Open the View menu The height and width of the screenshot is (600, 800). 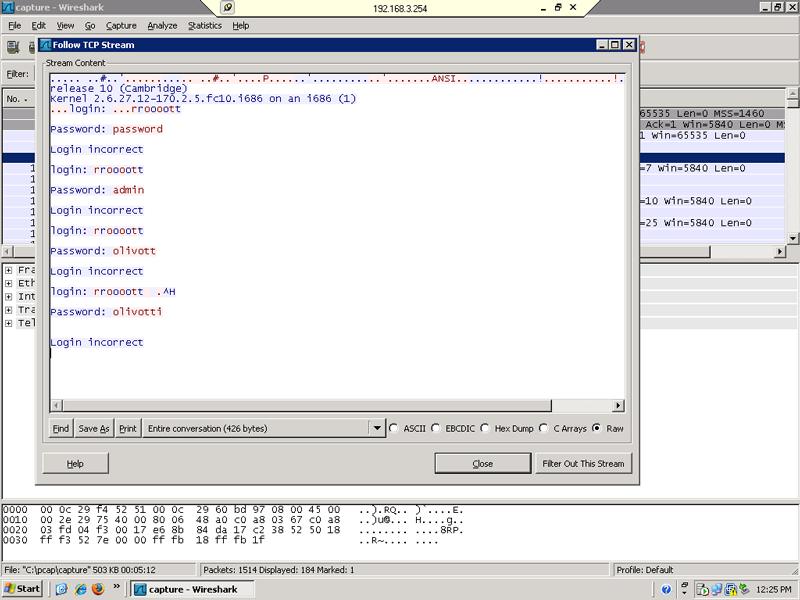[x=65, y=26]
